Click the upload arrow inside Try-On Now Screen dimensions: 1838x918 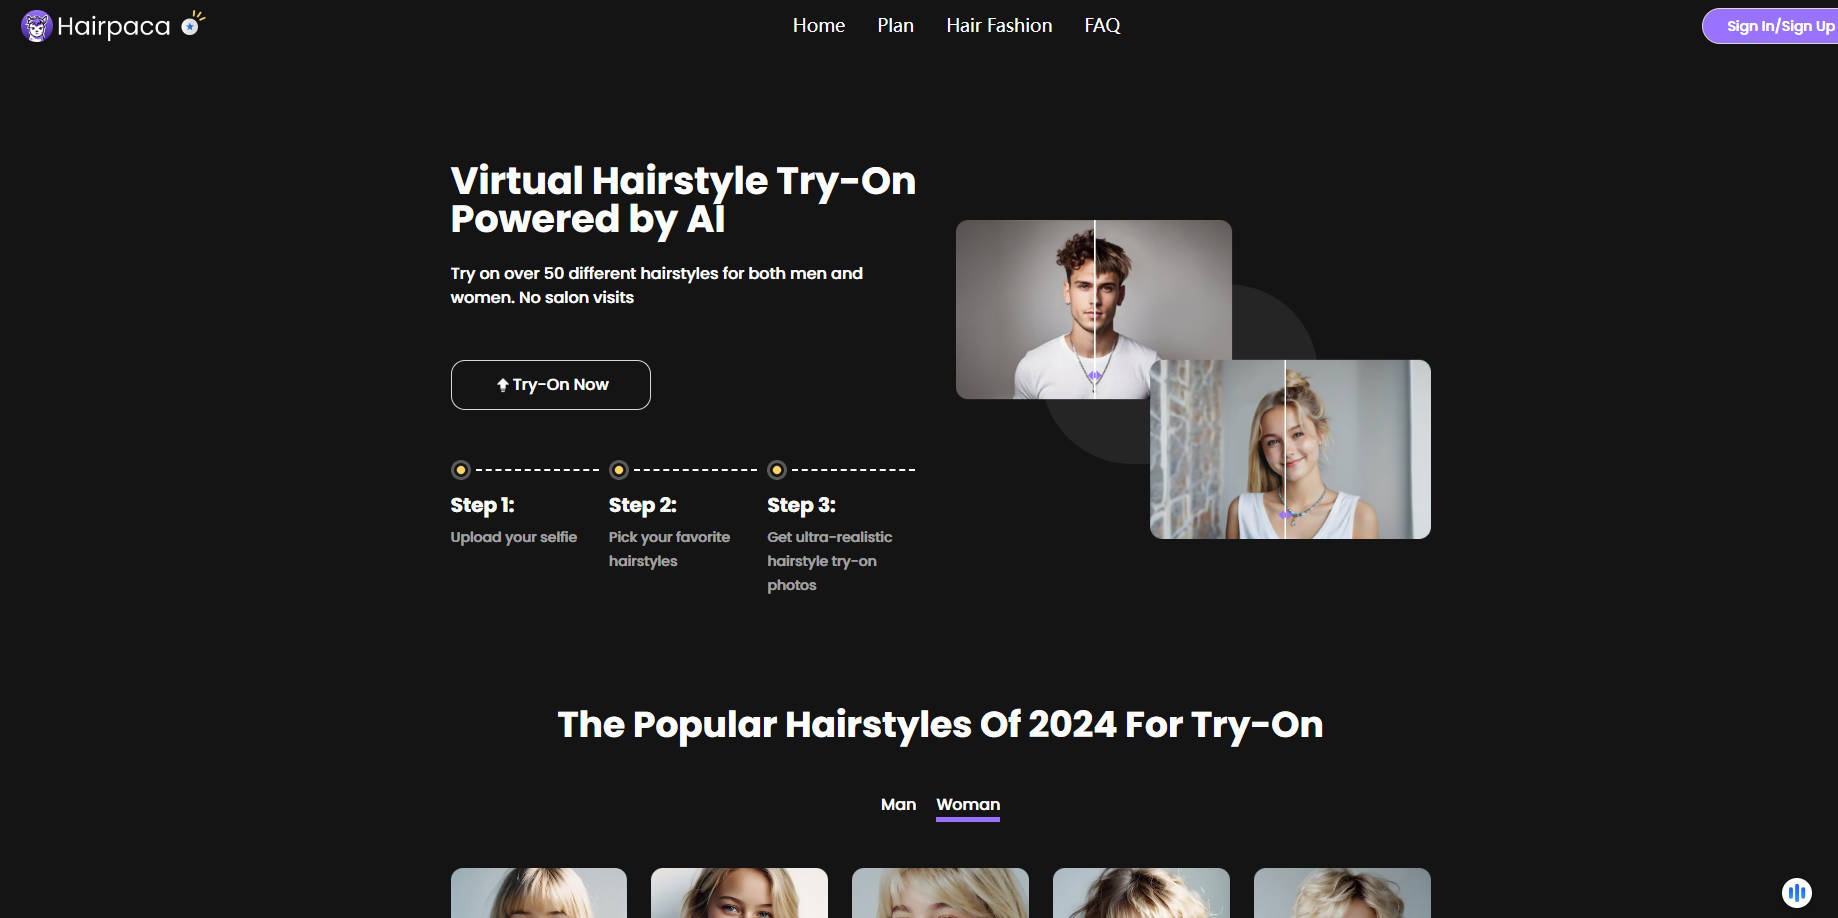(503, 384)
